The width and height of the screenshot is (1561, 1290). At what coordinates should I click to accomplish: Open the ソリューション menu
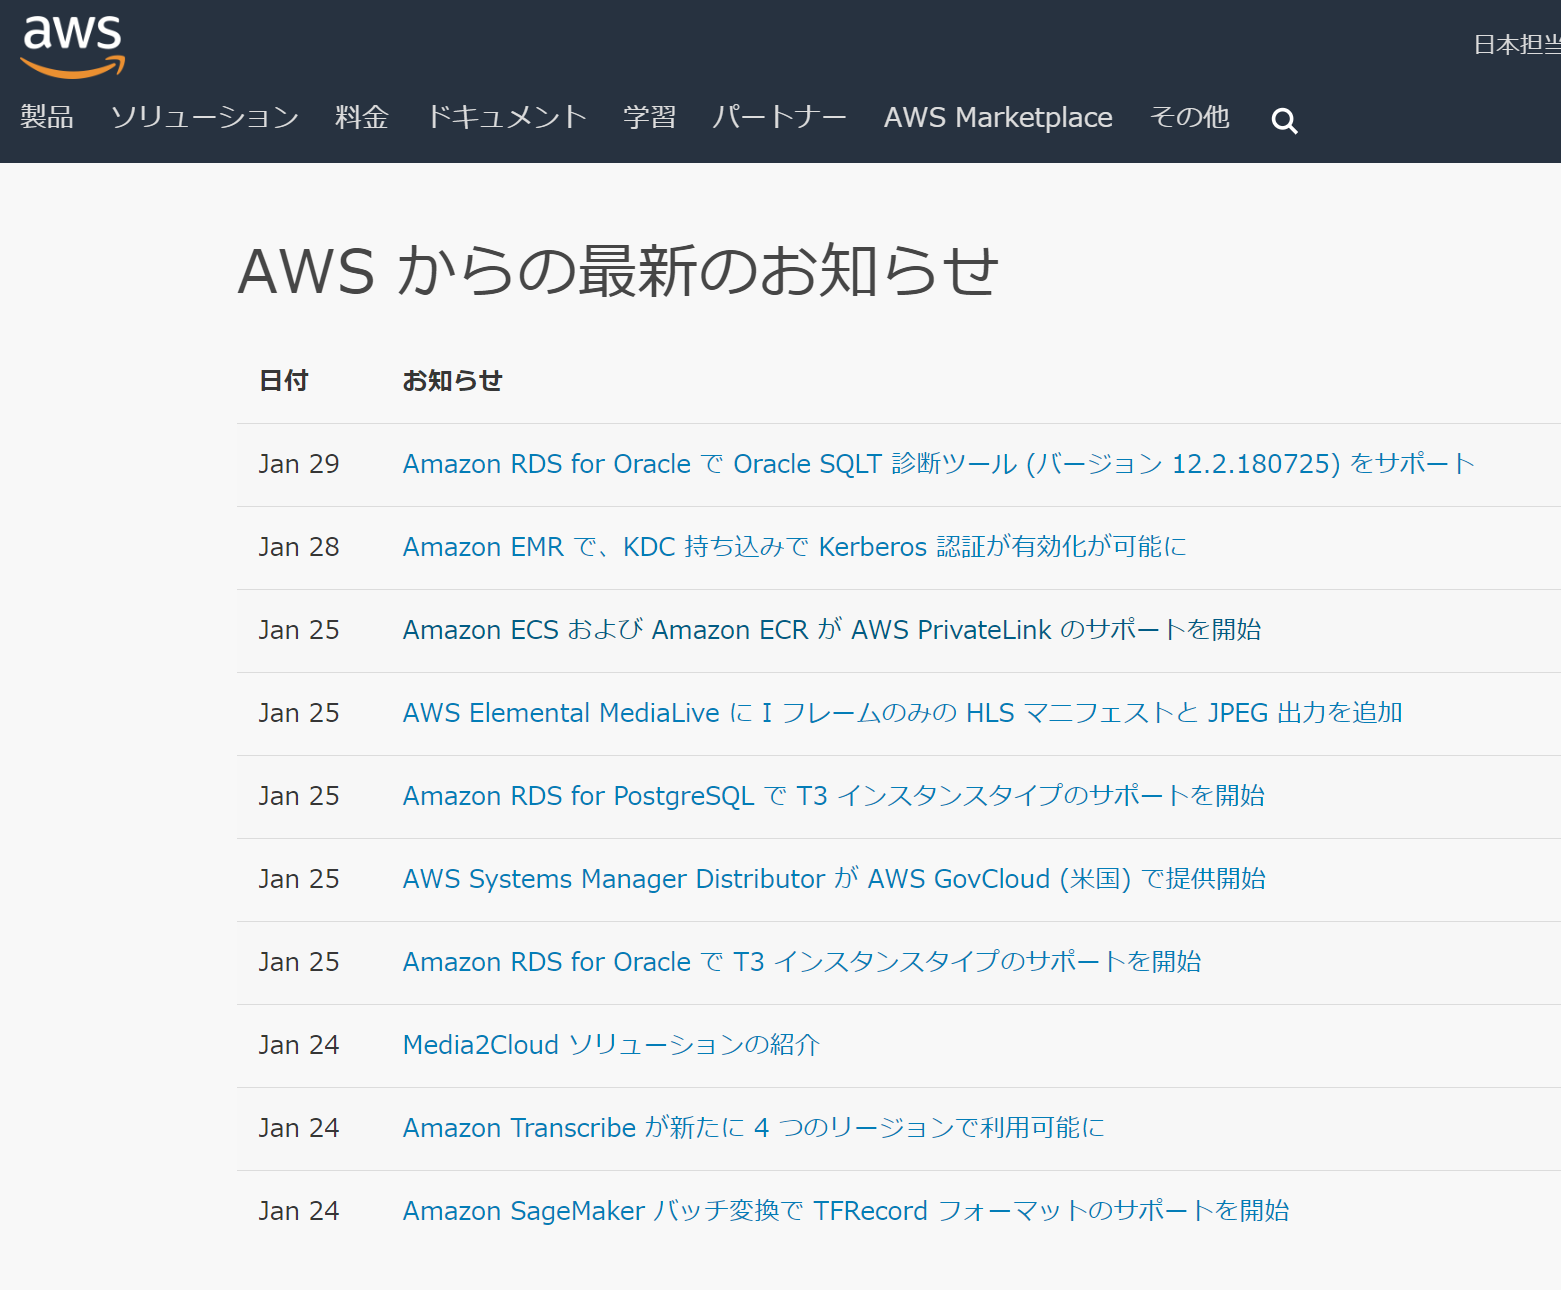[x=204, y=117]
